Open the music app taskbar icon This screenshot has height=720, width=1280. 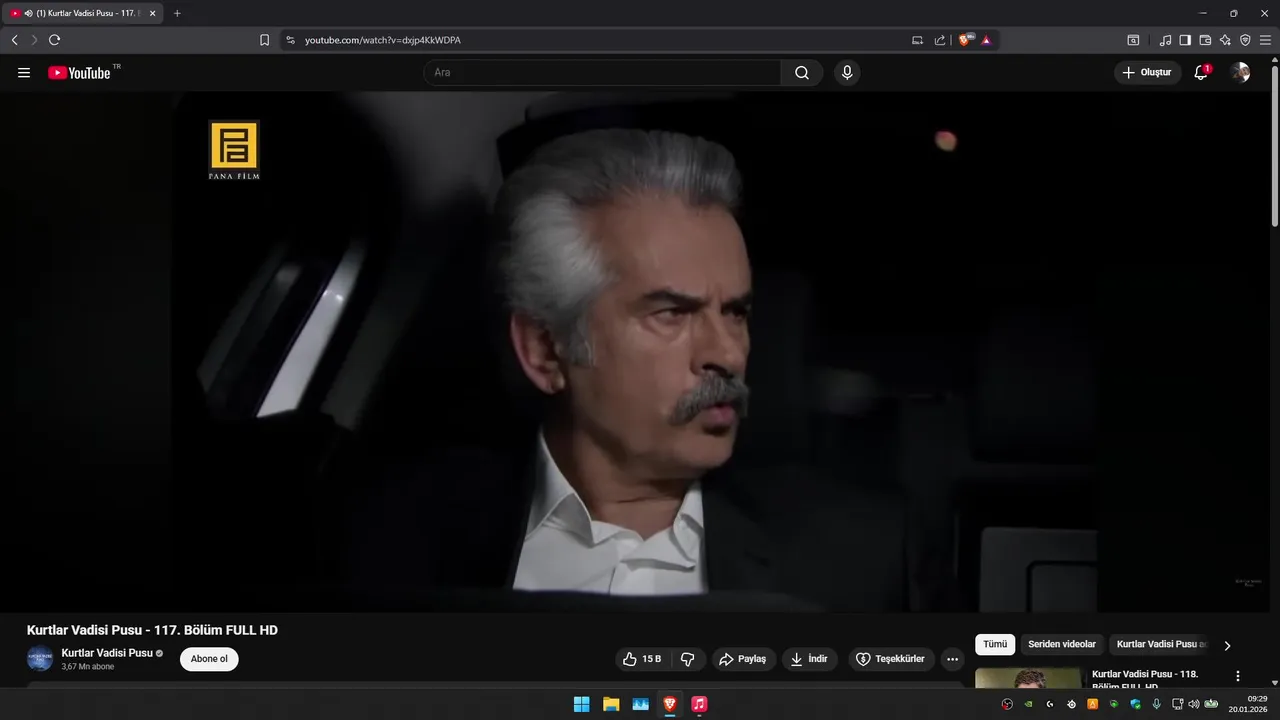tap(699, 704)
